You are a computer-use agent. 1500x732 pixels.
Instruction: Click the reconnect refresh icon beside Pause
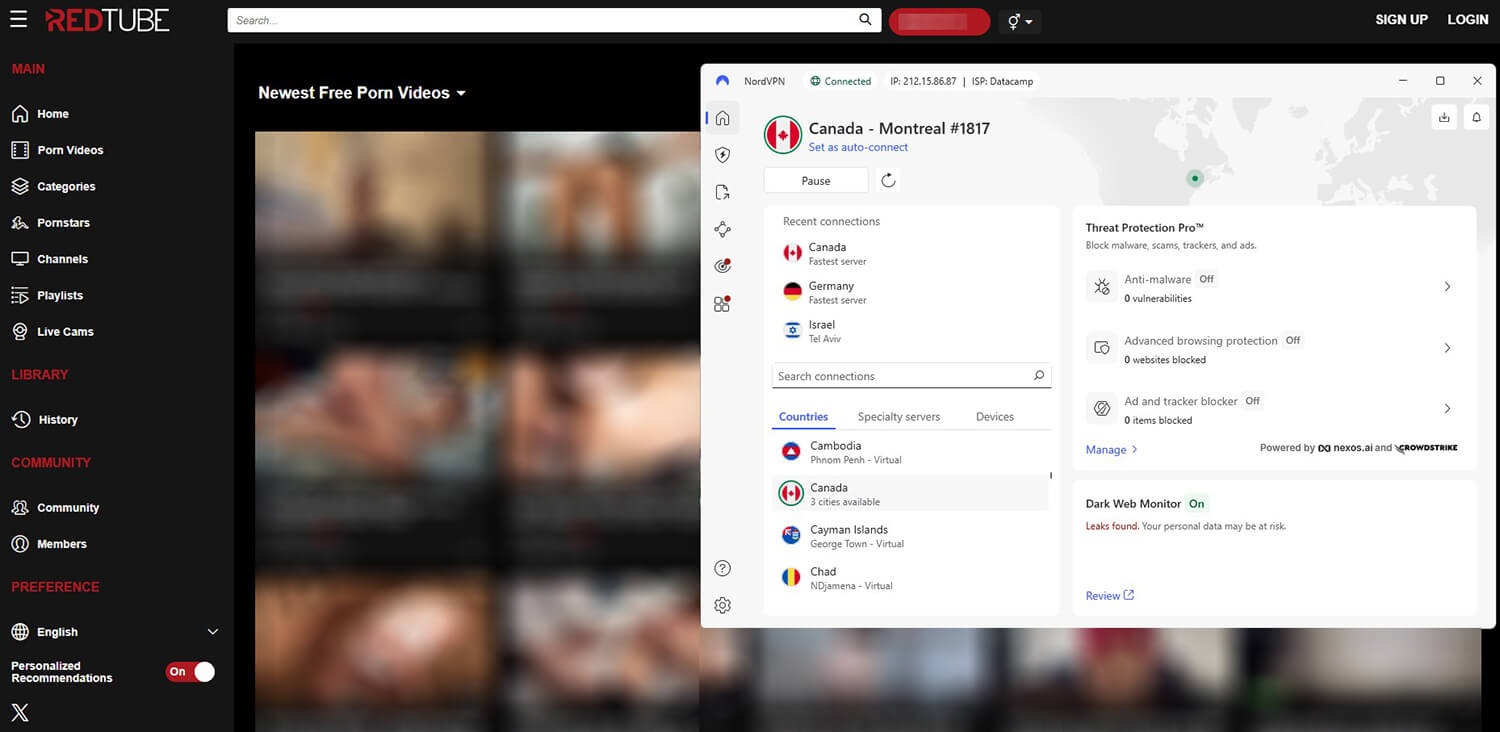coord(888,180)
